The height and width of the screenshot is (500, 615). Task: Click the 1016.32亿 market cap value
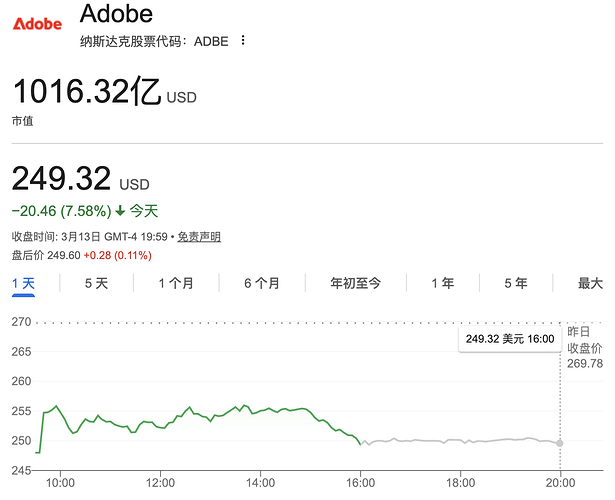pyautogui.click(x=86, y=93)
